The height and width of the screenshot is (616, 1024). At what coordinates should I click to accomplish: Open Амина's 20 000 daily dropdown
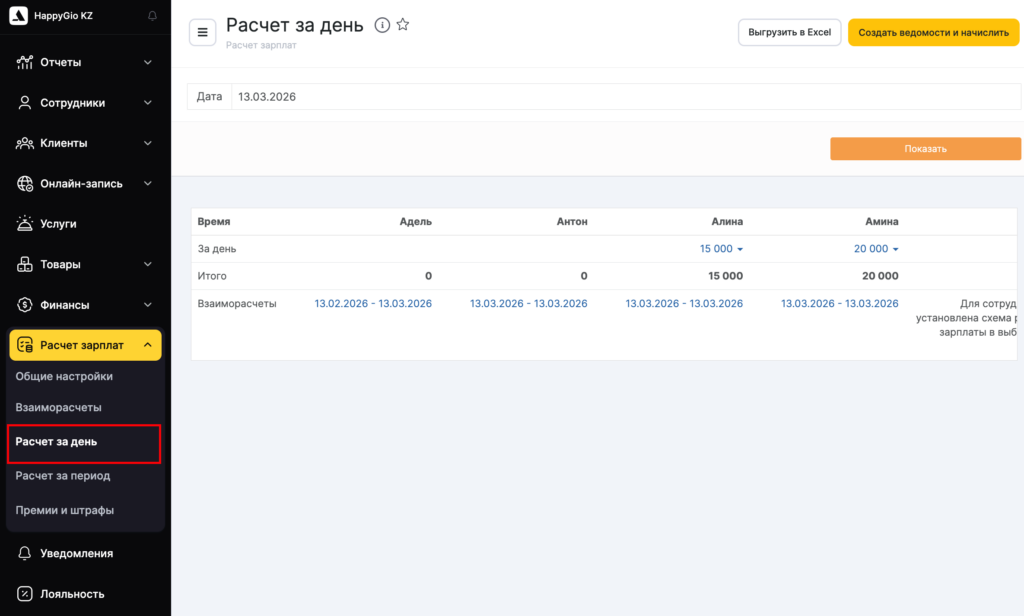[x=876, y=249]
